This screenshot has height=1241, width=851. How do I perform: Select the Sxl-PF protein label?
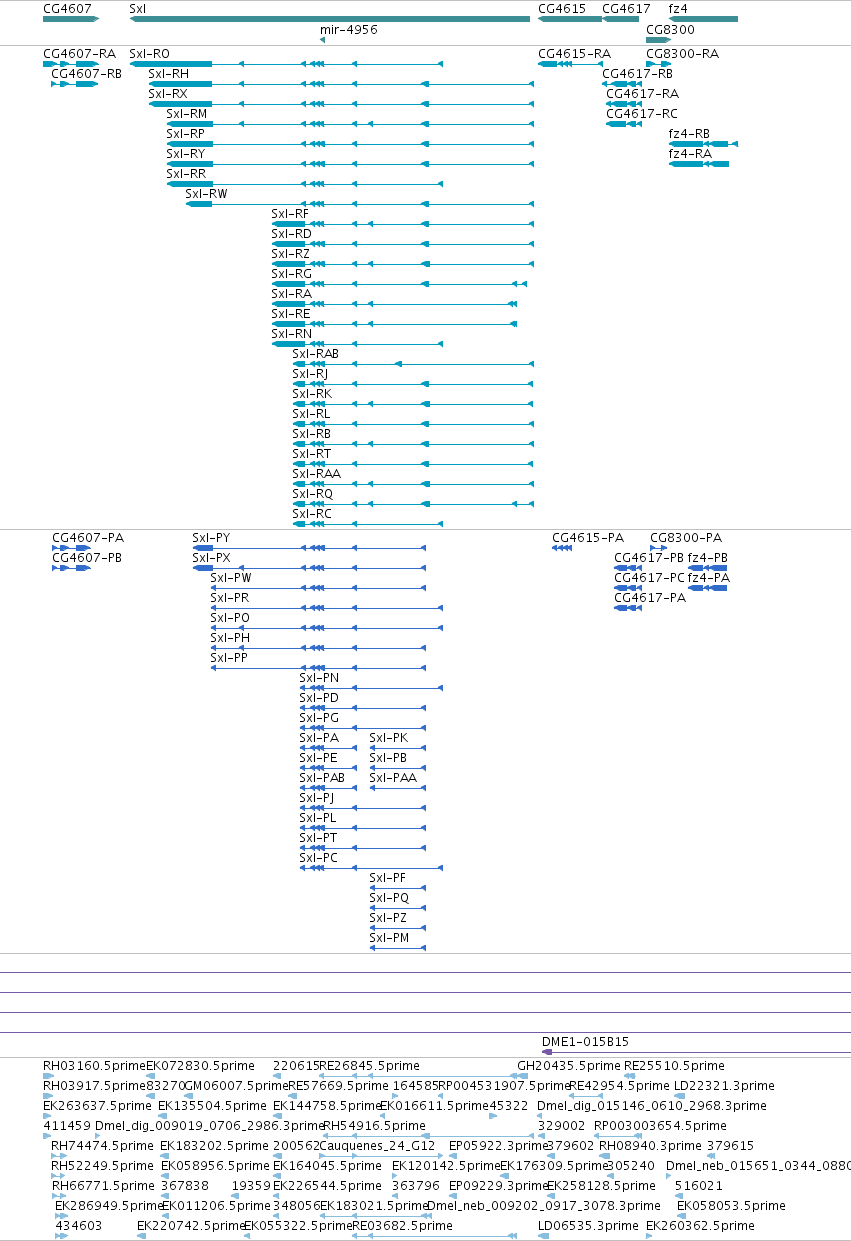388,878
